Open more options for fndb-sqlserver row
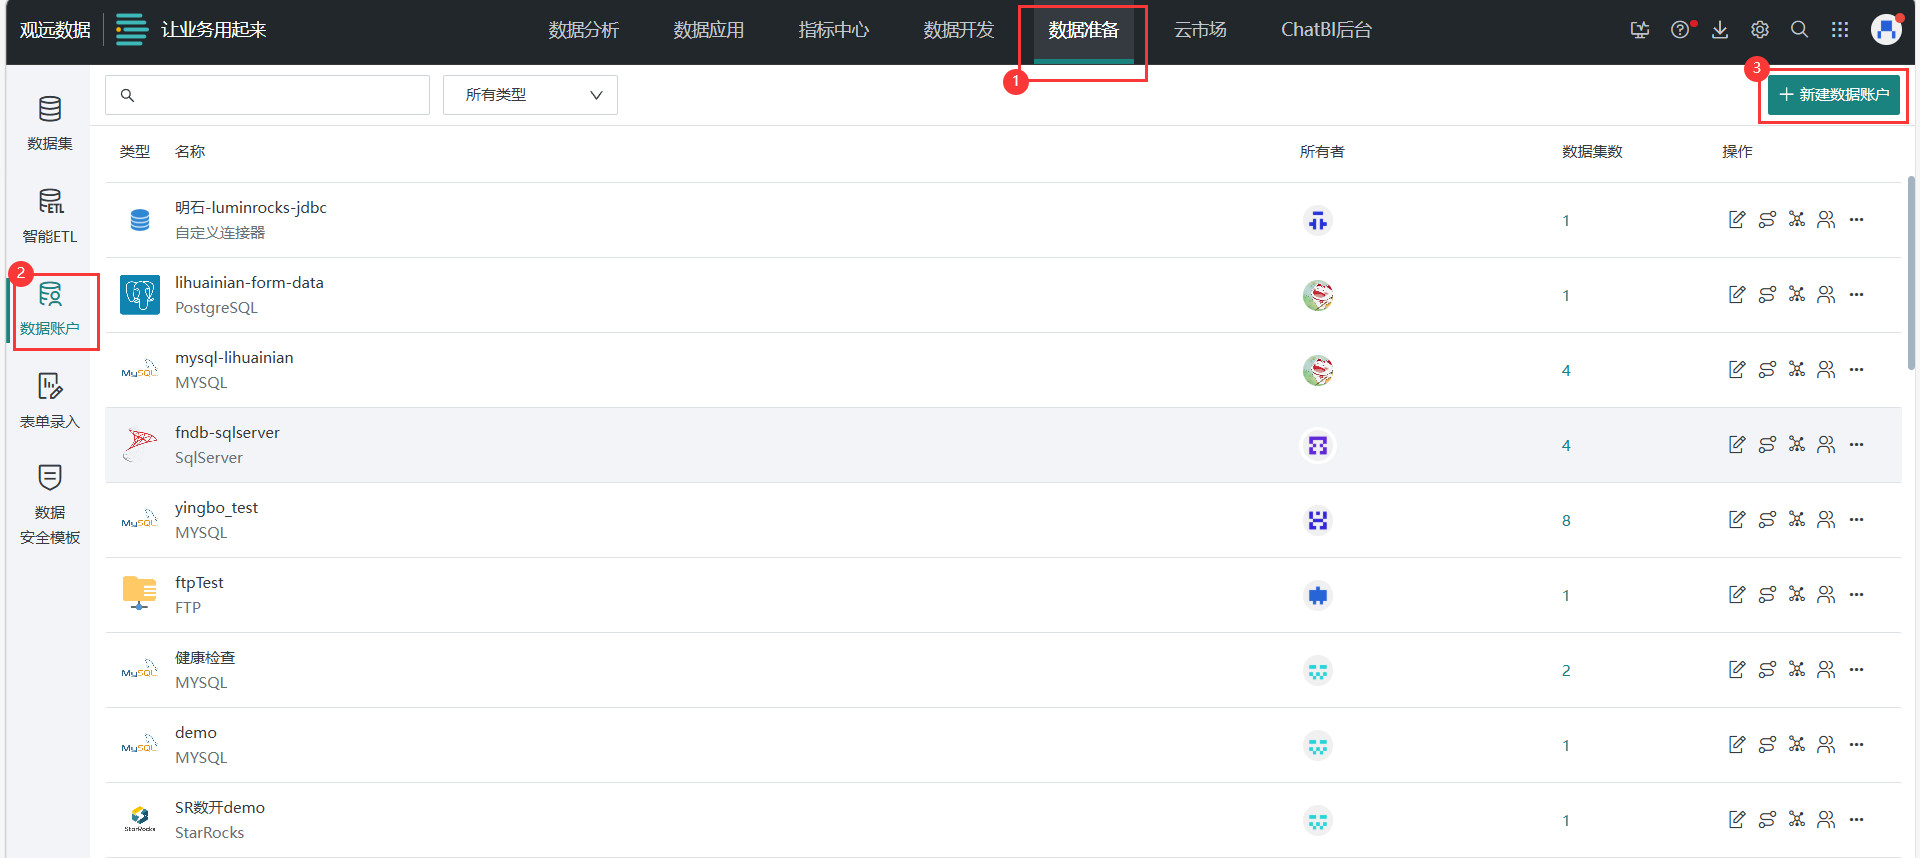This screenshot has height=858, width=1920. (1857, 445)
